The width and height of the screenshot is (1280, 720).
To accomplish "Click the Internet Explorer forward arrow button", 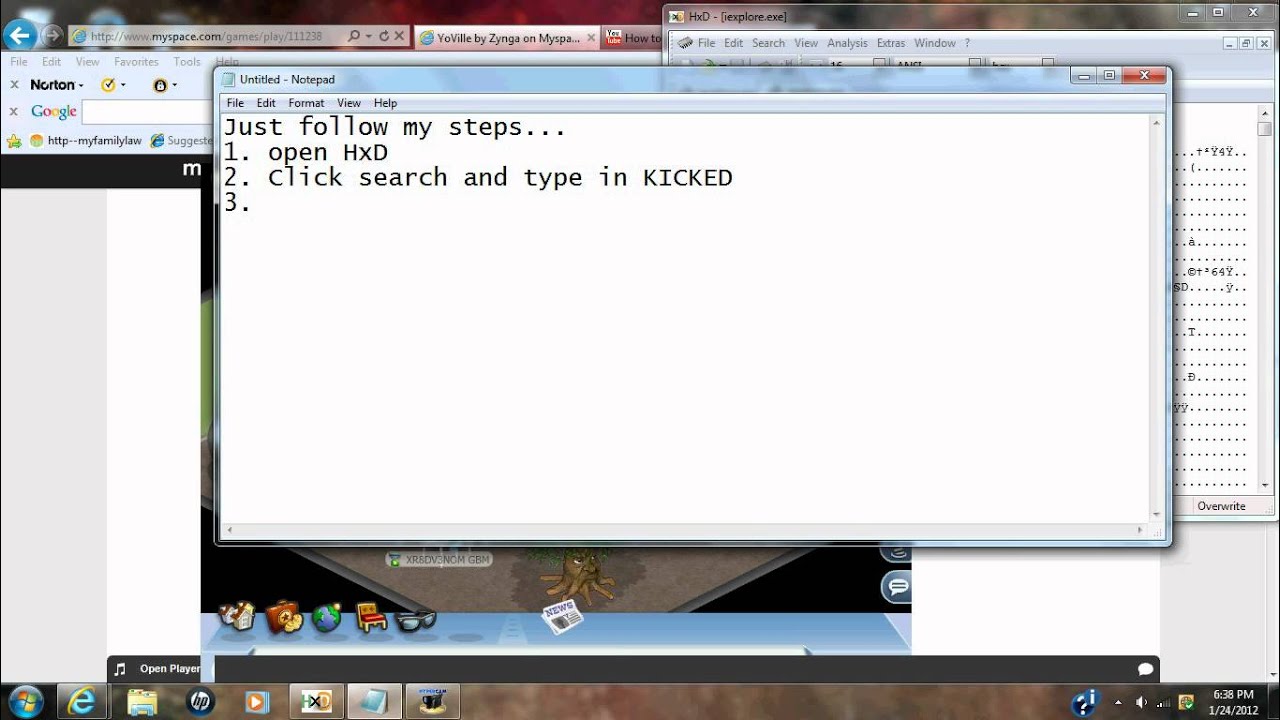I will [52, 36].
